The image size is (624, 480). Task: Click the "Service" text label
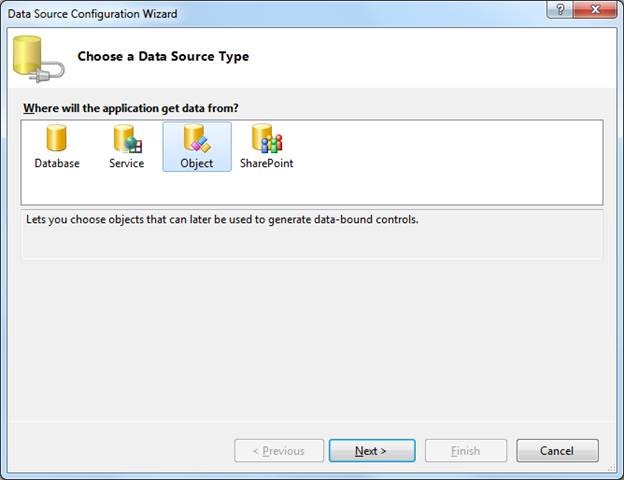pos(127,163)
